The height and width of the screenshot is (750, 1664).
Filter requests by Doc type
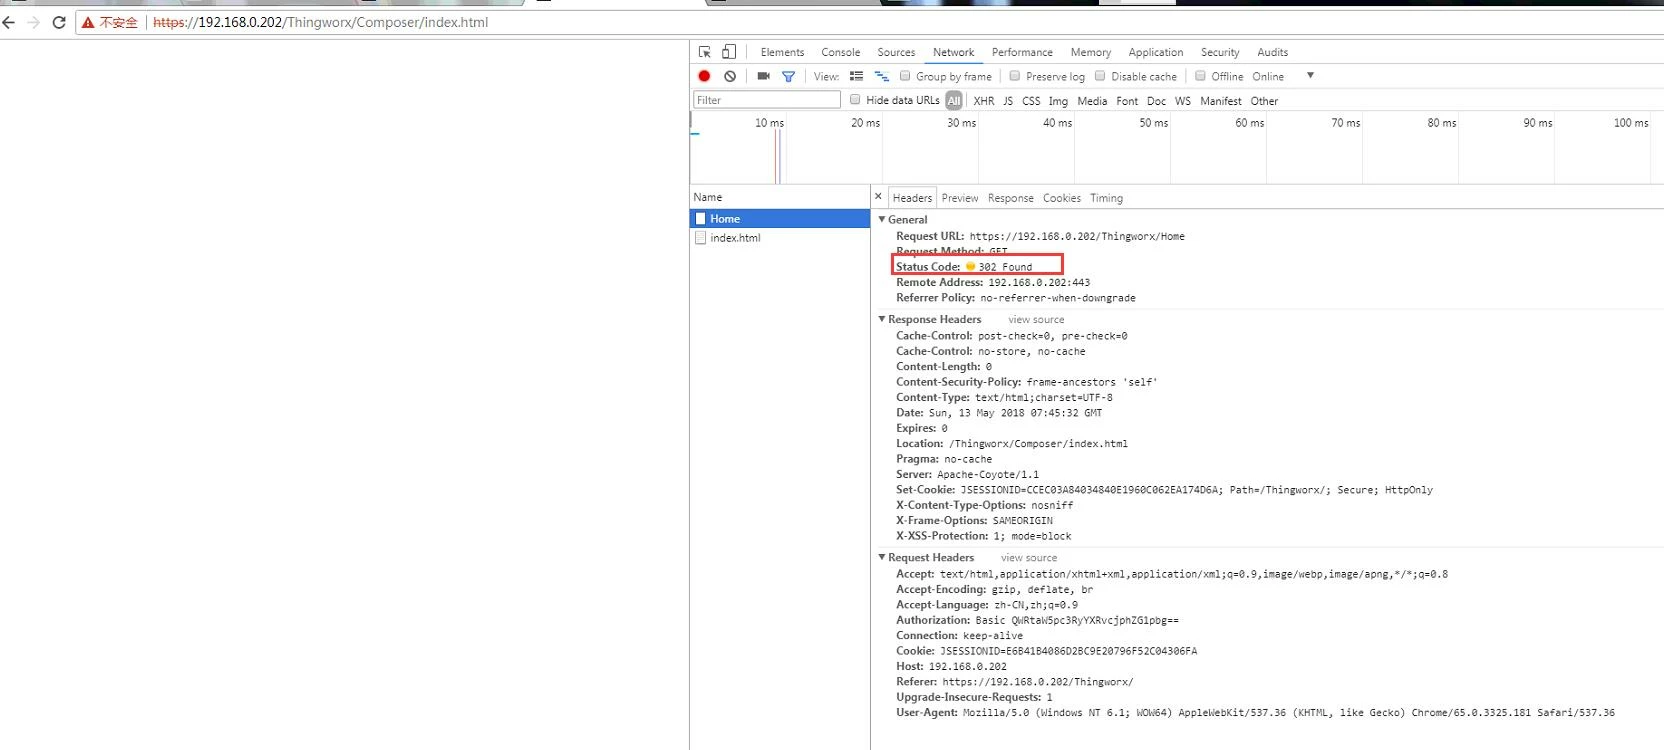1156,101
